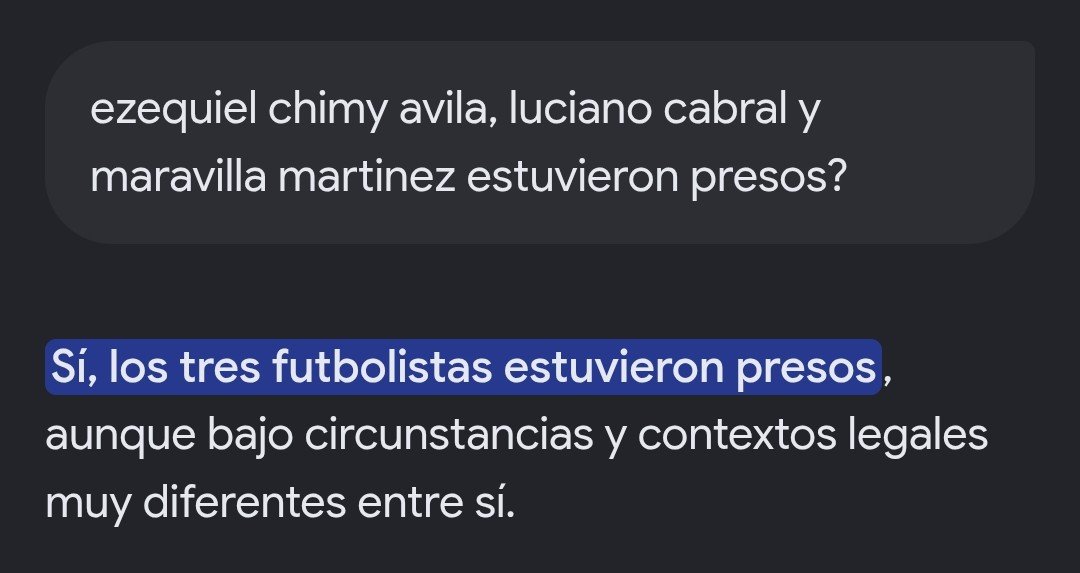Screen dimensions: 1080x573
Task: Select the word 'ezequiel' in the prompt
Action: click(x=174, y=109)
